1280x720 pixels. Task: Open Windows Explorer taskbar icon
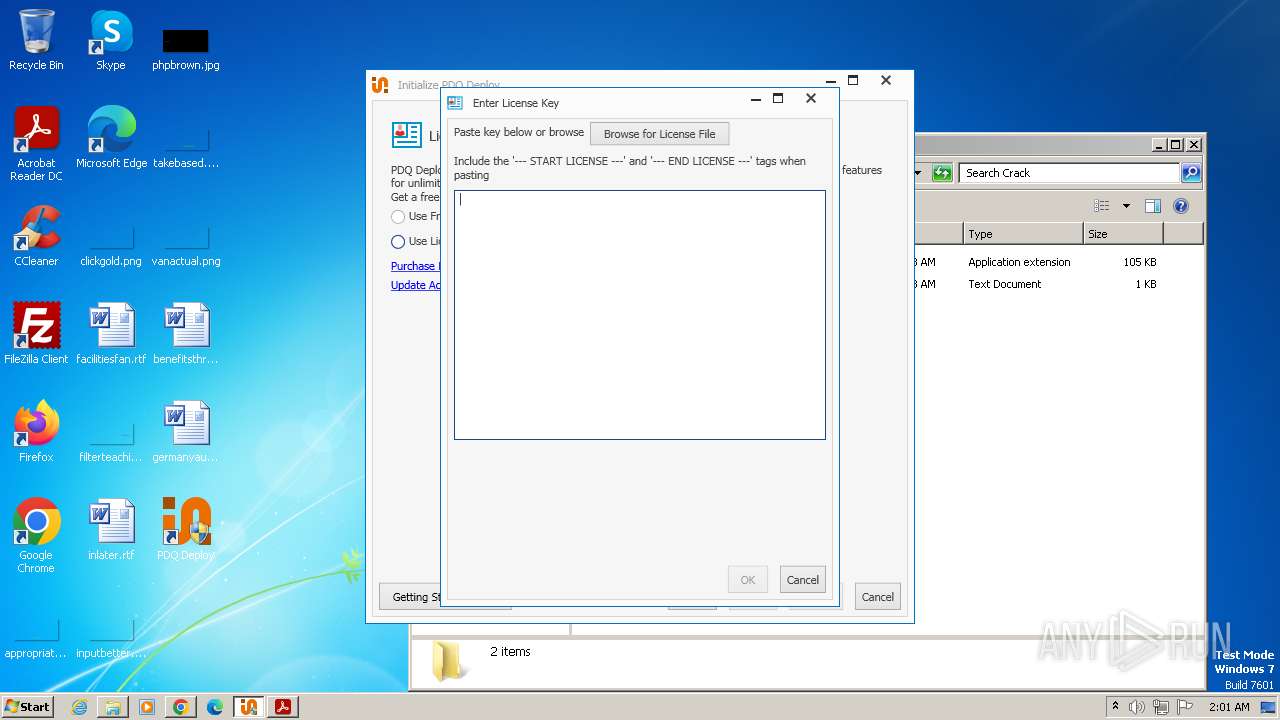click(x=113, y=707)
